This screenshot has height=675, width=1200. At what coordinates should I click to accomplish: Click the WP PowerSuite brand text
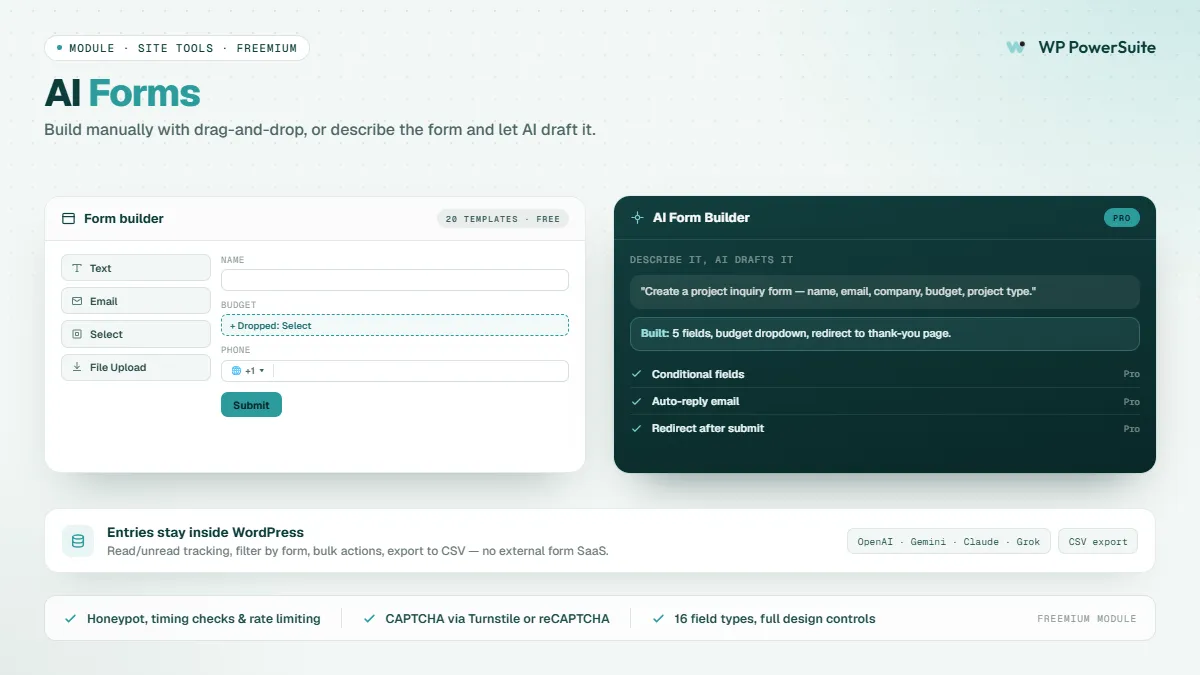pos(1097,47)
